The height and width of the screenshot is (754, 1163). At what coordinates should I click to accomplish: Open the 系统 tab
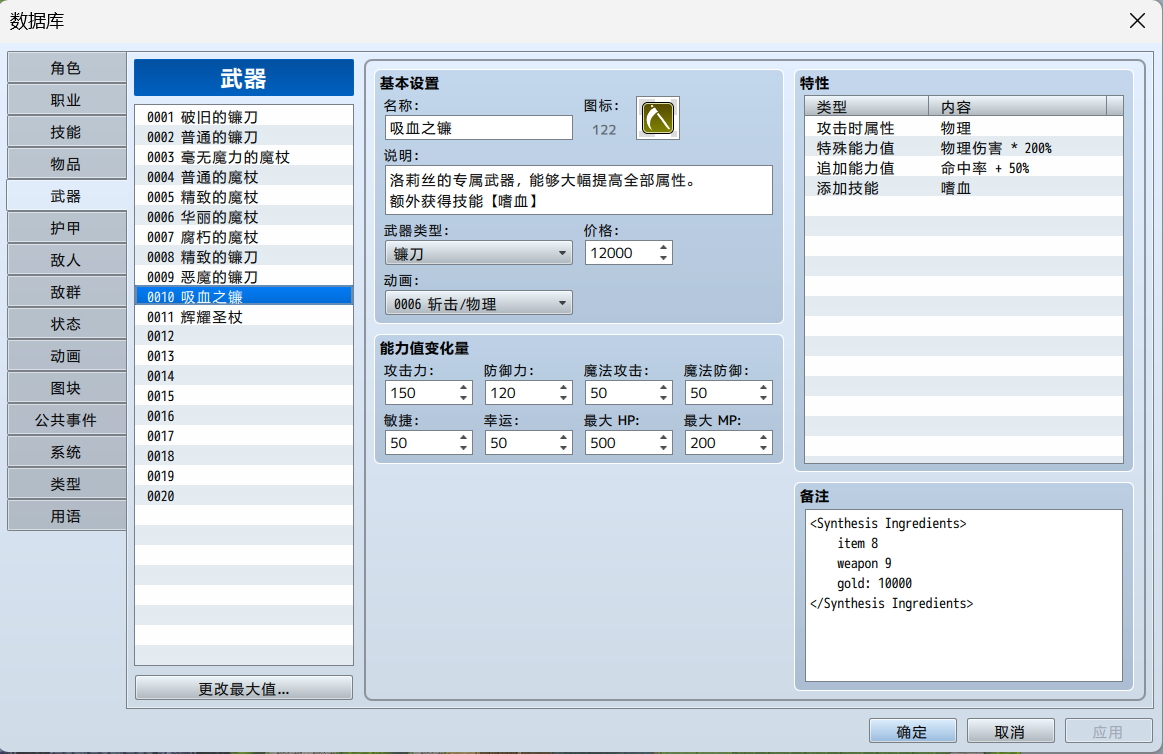(x=66, y=452)
